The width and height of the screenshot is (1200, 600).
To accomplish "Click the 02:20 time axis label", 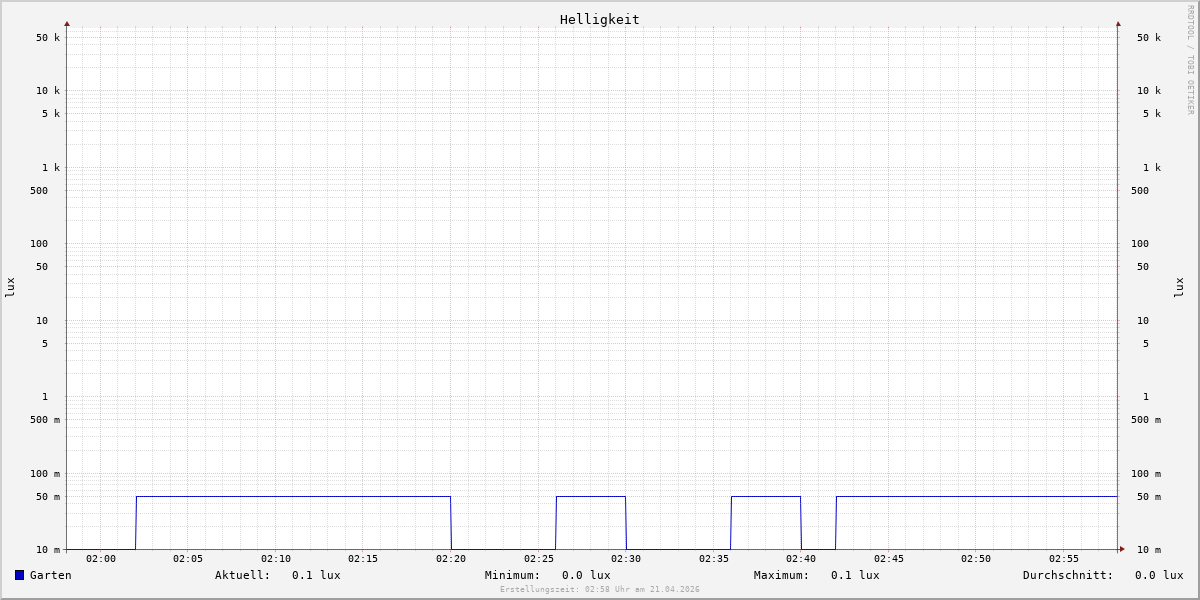I will point(451,559).
